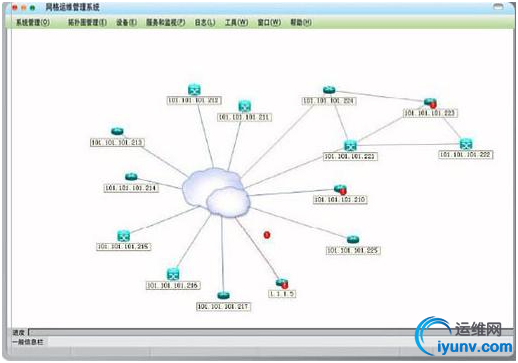Select the switch icon for 101.101.101.211
The height and width of the screenshot is (363, 518).
(x=245, y=106)
